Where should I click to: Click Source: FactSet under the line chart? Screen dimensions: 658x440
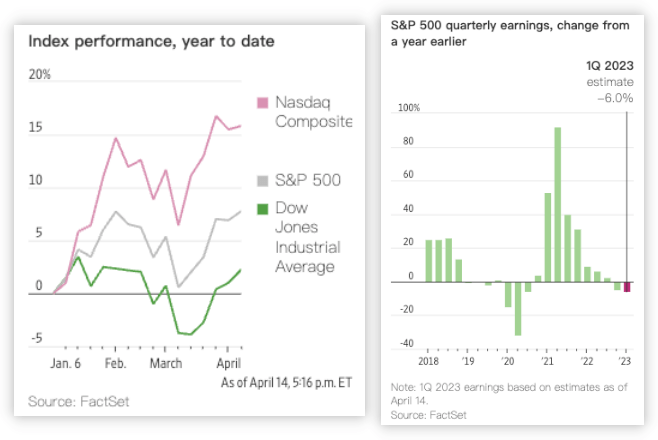pyautogui.click(x=78, y=401)
